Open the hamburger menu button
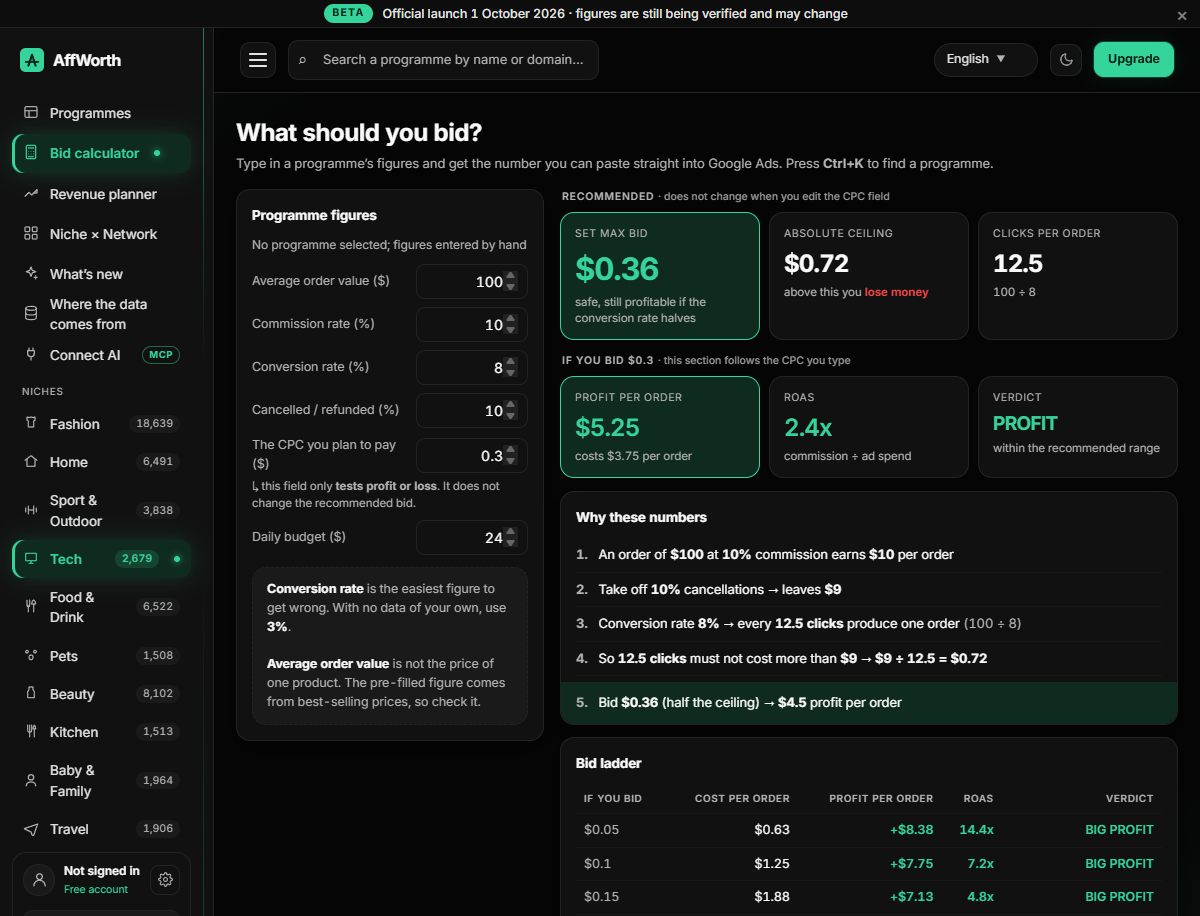 258,60
